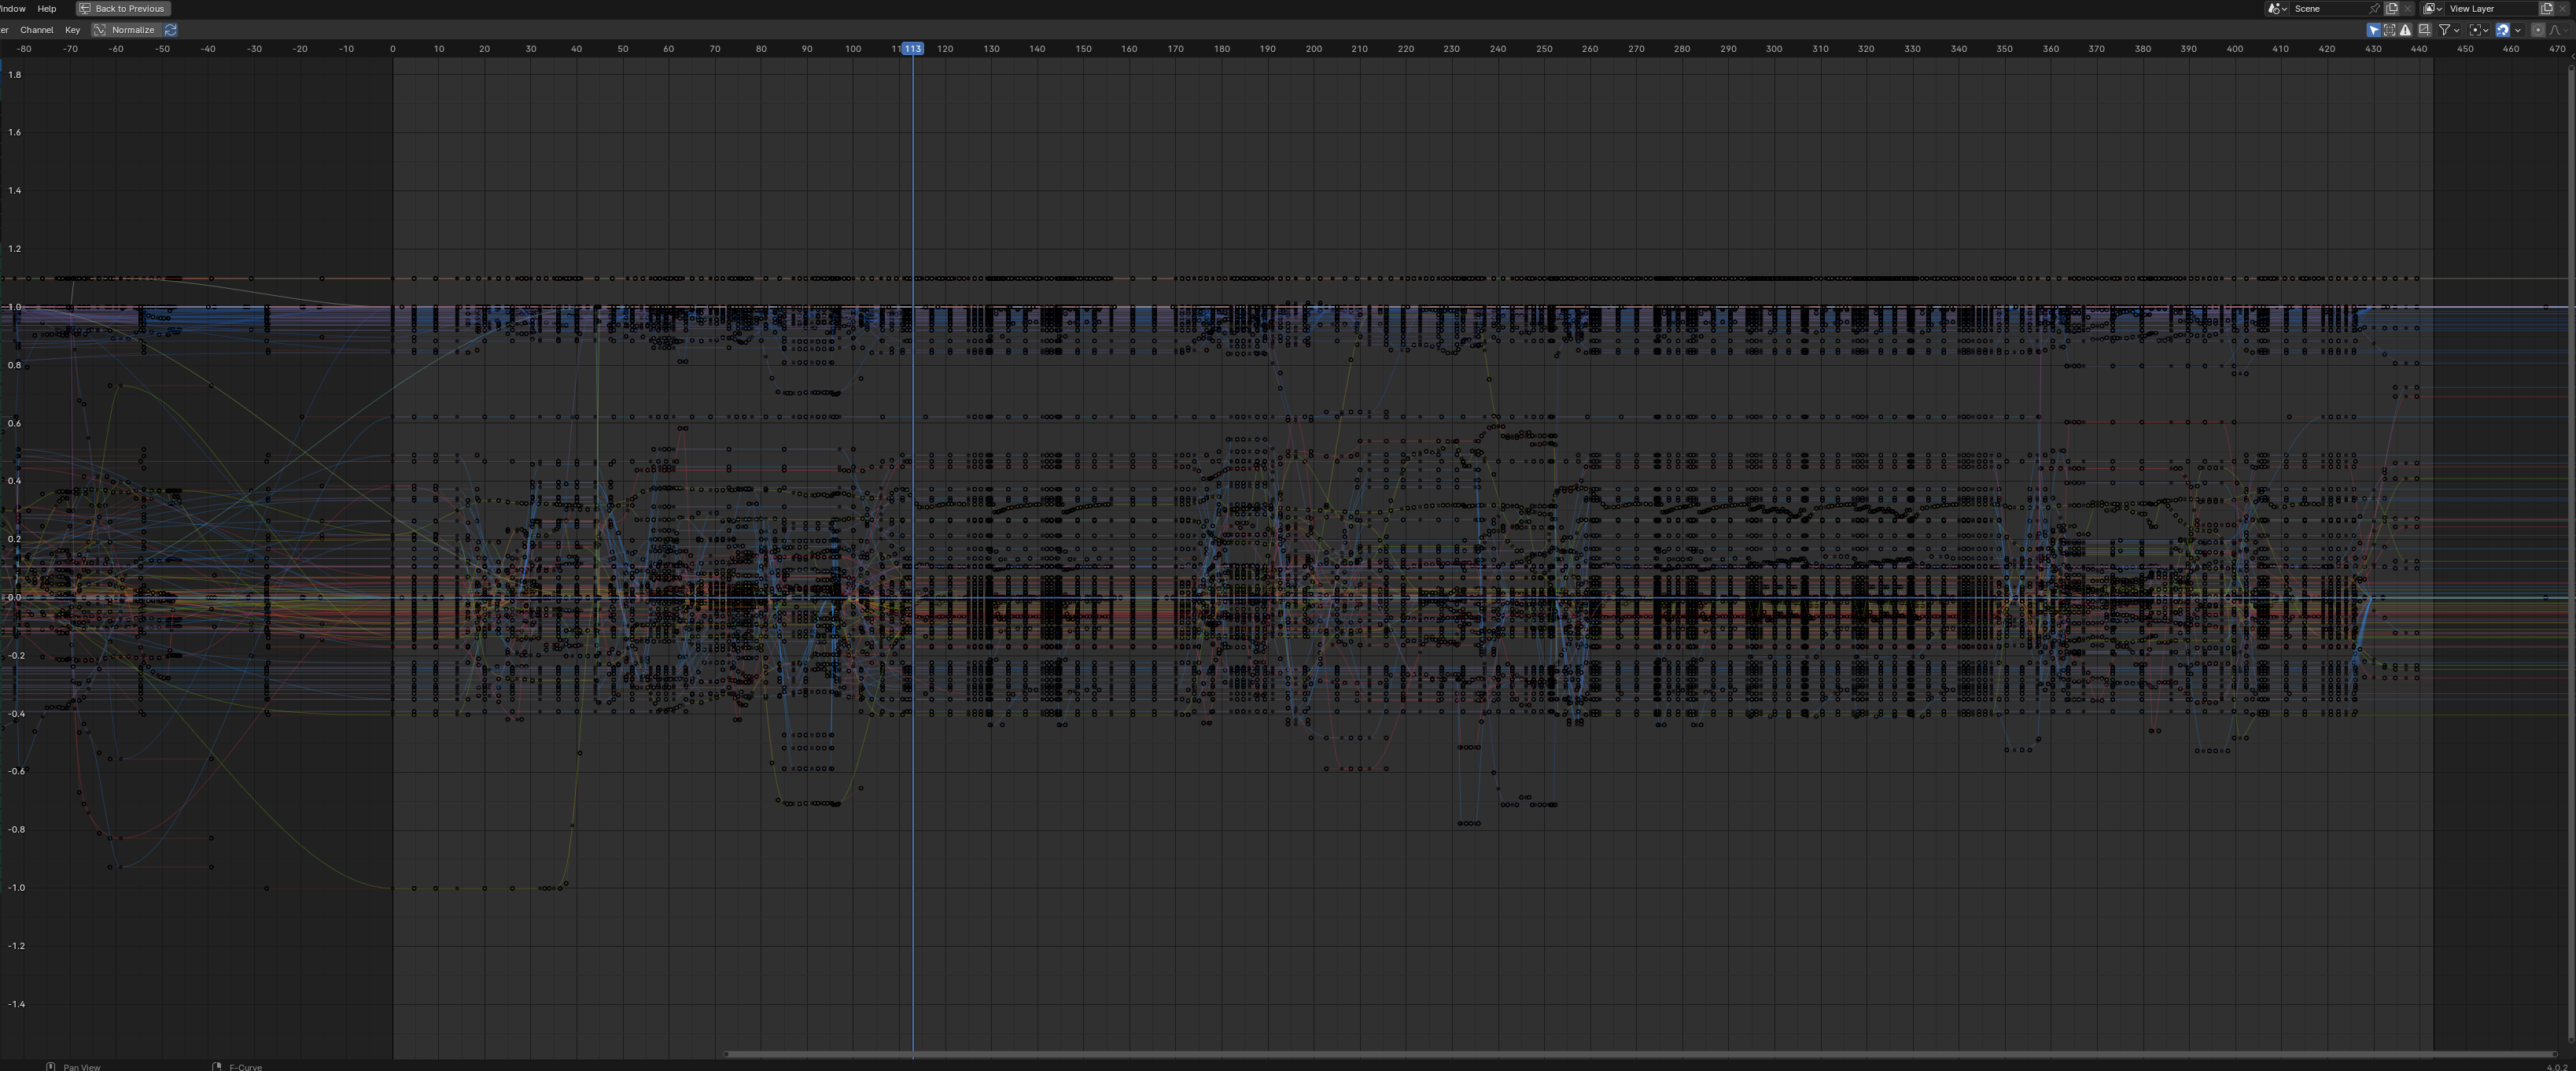
Task: Click new scene copy icon
Action: click(2391, 9)
